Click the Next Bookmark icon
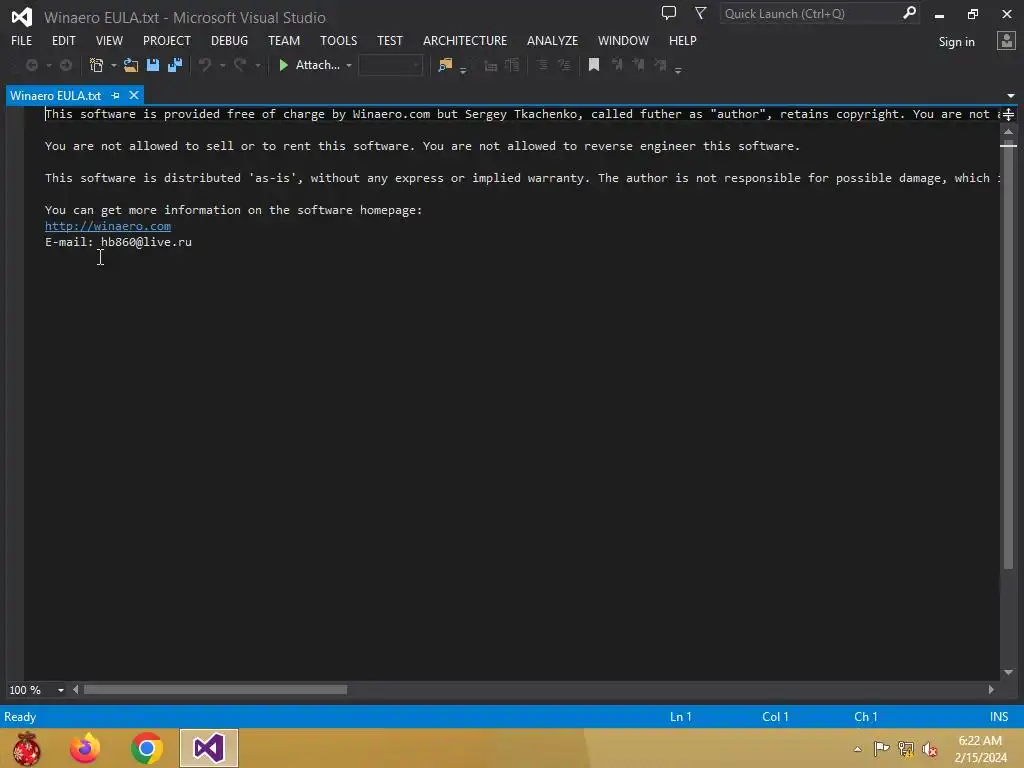The image size is (1024, 768). [x=638, y=65]
